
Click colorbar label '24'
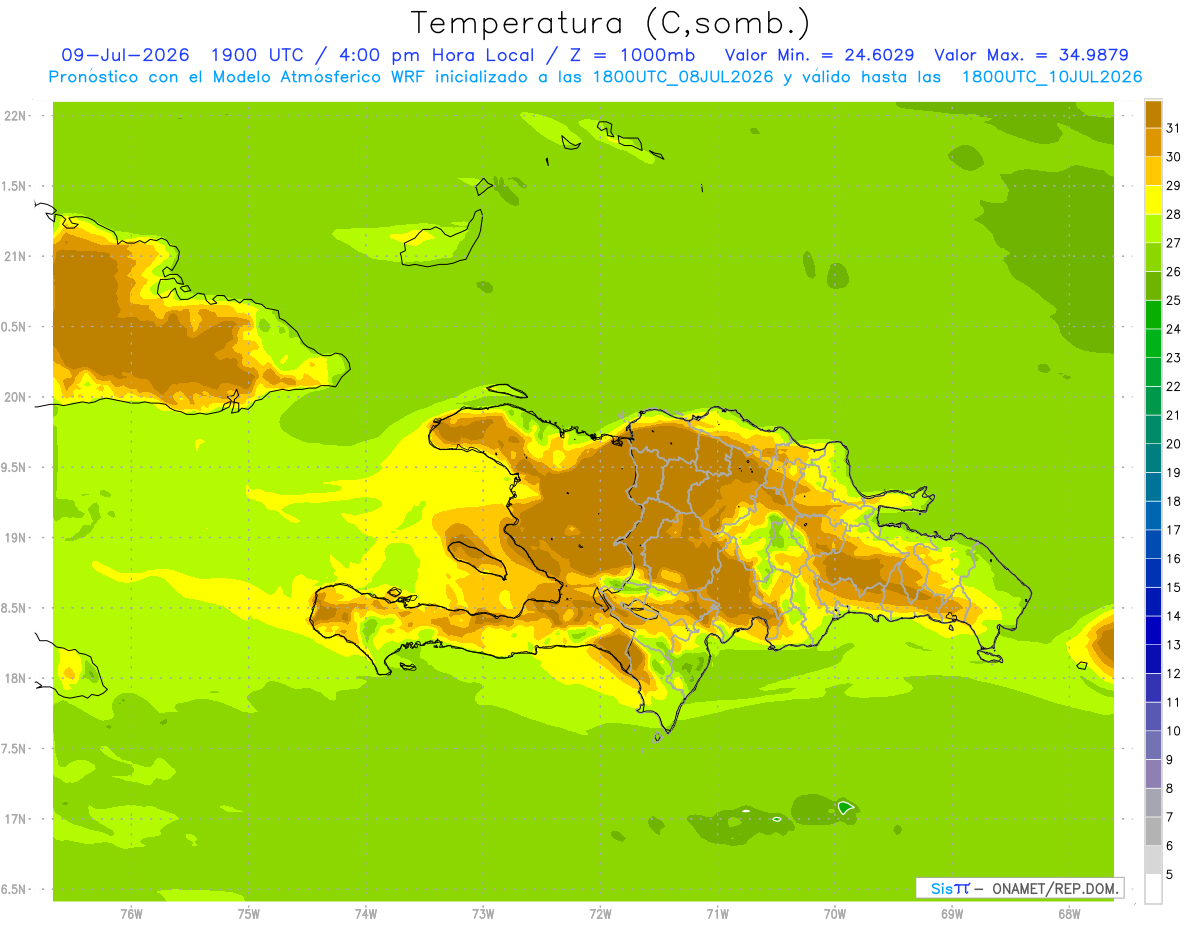(x=1174, y=329)
